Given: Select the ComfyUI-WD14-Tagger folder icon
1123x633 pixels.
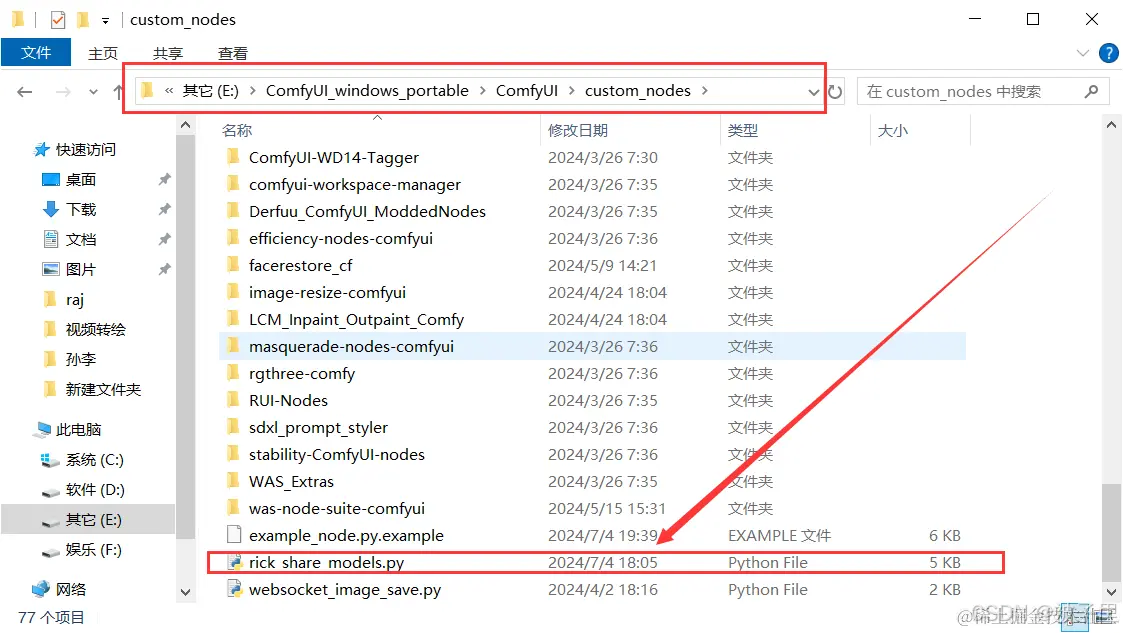Looking at the screenshot, I should click(233, 157).
